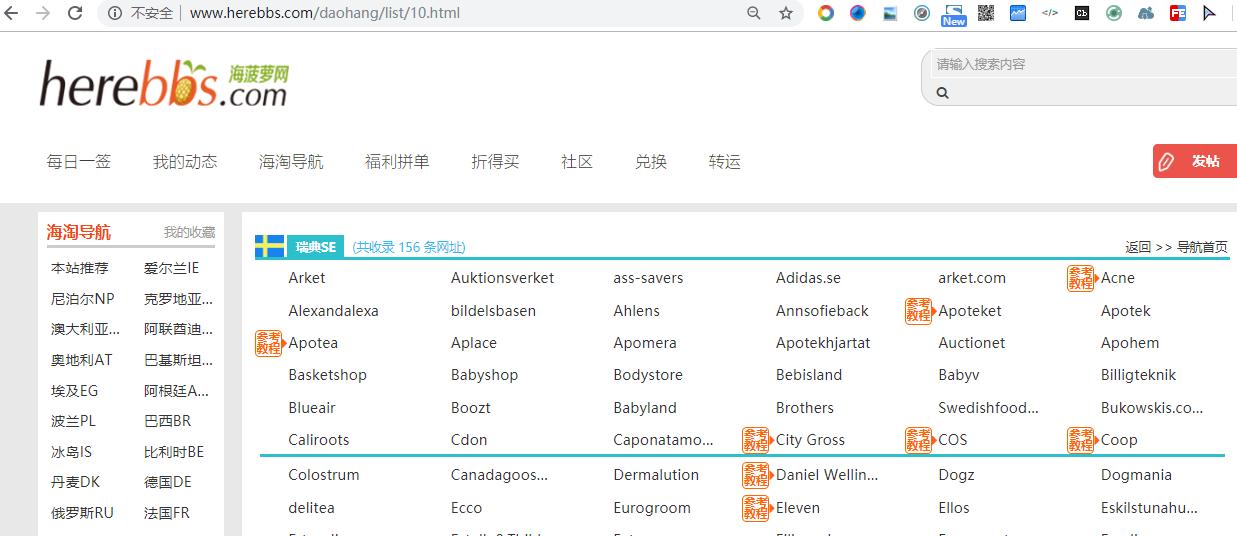Open the Auktionsverket site link
The height and width of the screenshot is (536, 1237).
click(502, 278)
